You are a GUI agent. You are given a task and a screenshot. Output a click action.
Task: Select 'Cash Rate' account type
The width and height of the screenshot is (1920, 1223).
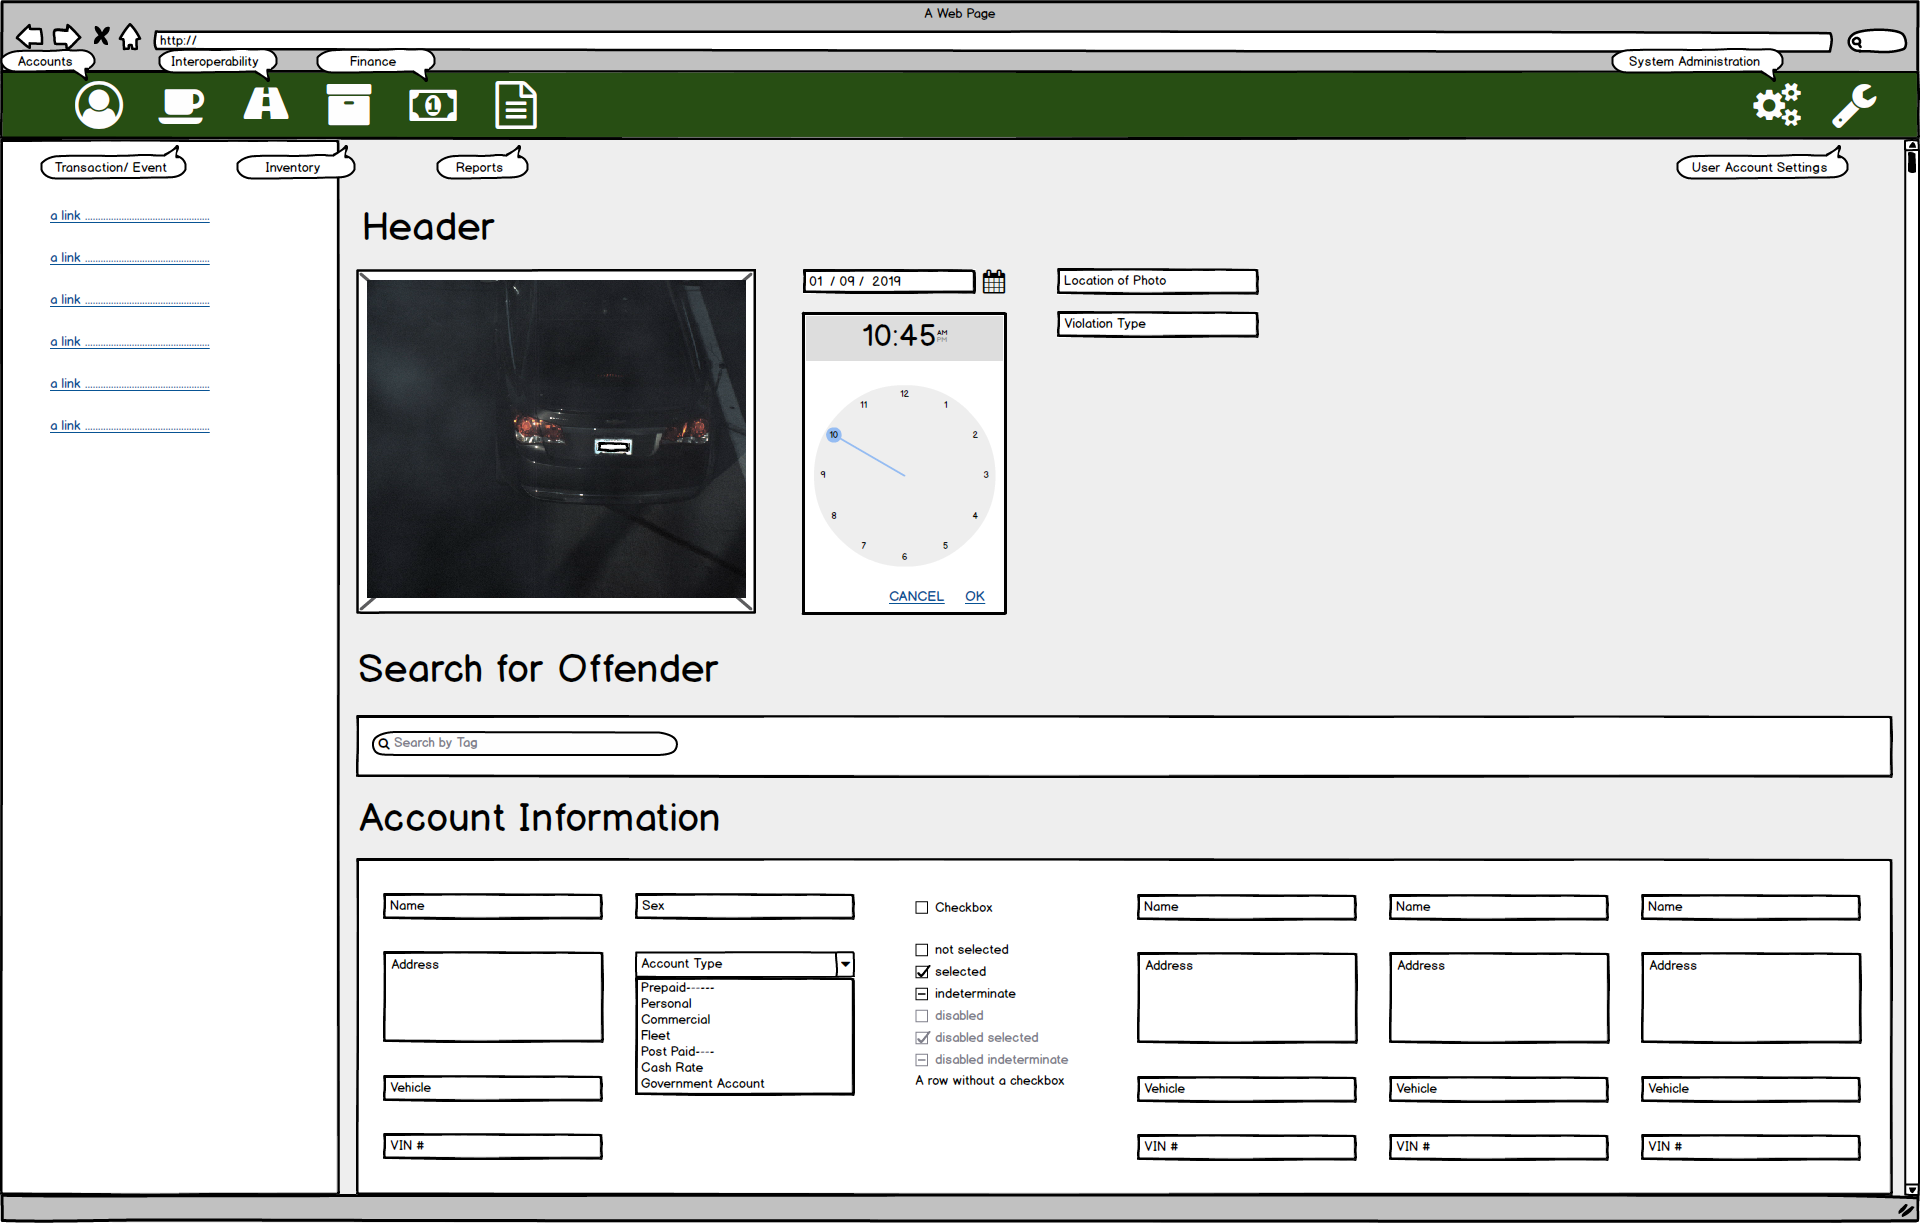point(672,1068)
